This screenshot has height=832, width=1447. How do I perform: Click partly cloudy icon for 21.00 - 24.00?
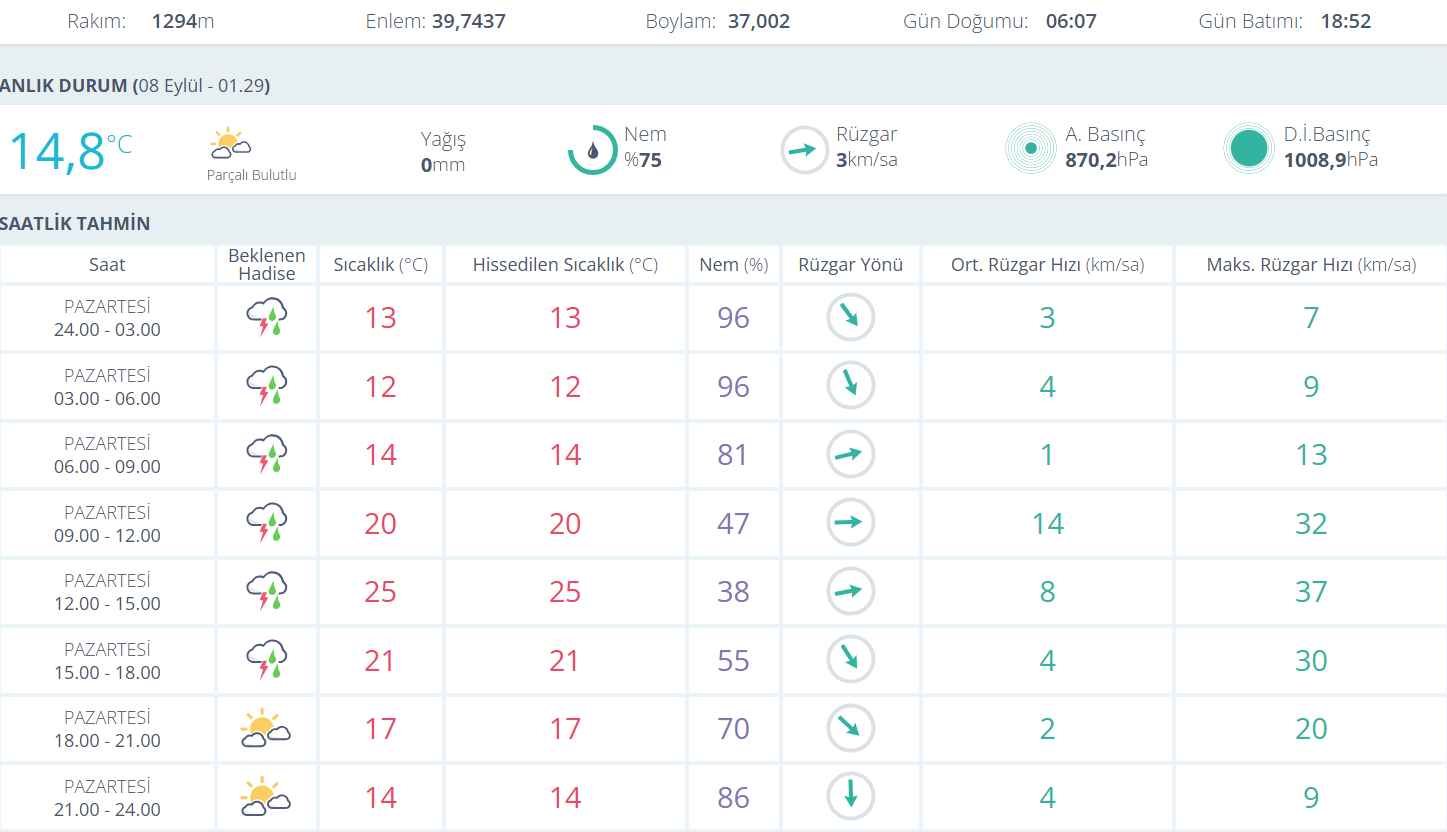tap(266, 797)
